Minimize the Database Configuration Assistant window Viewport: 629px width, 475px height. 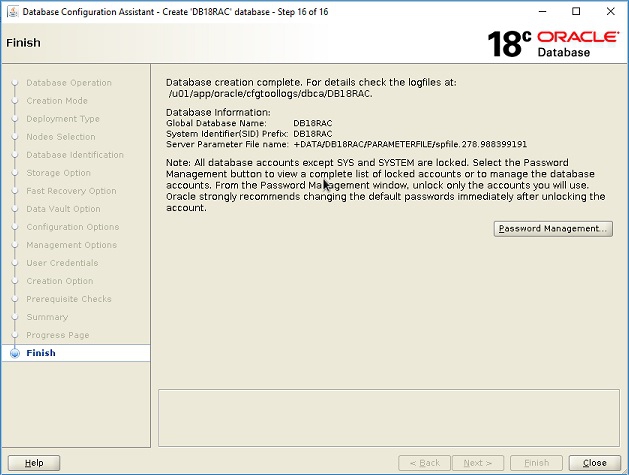click(x=542, y=11)
